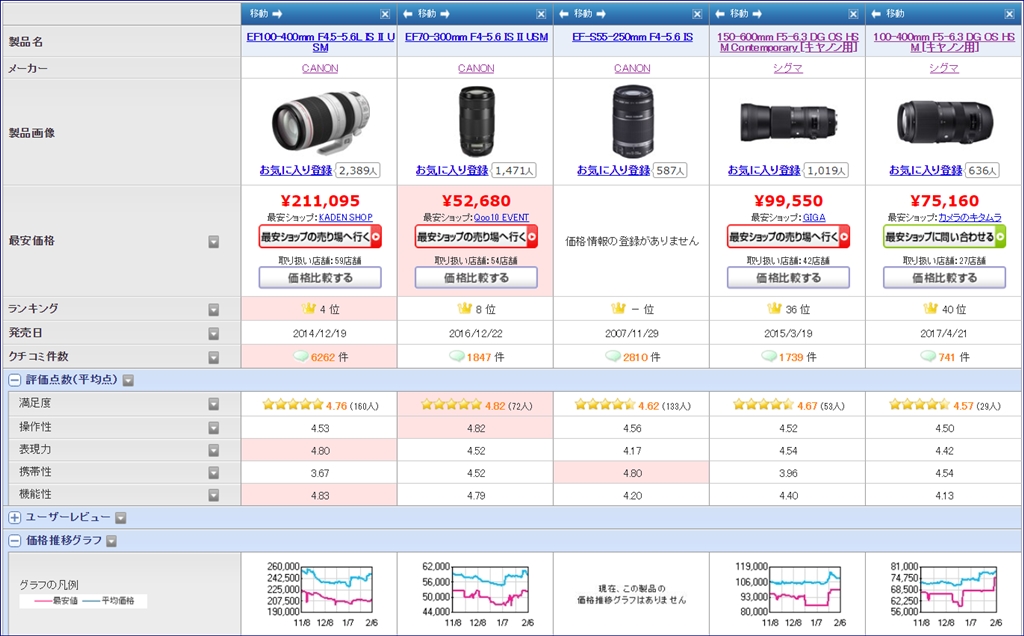Open EF100-400mm F4.5-5.6L IS II USM product link
Viewport: 1024px width, 636px height.
(320, 42)
